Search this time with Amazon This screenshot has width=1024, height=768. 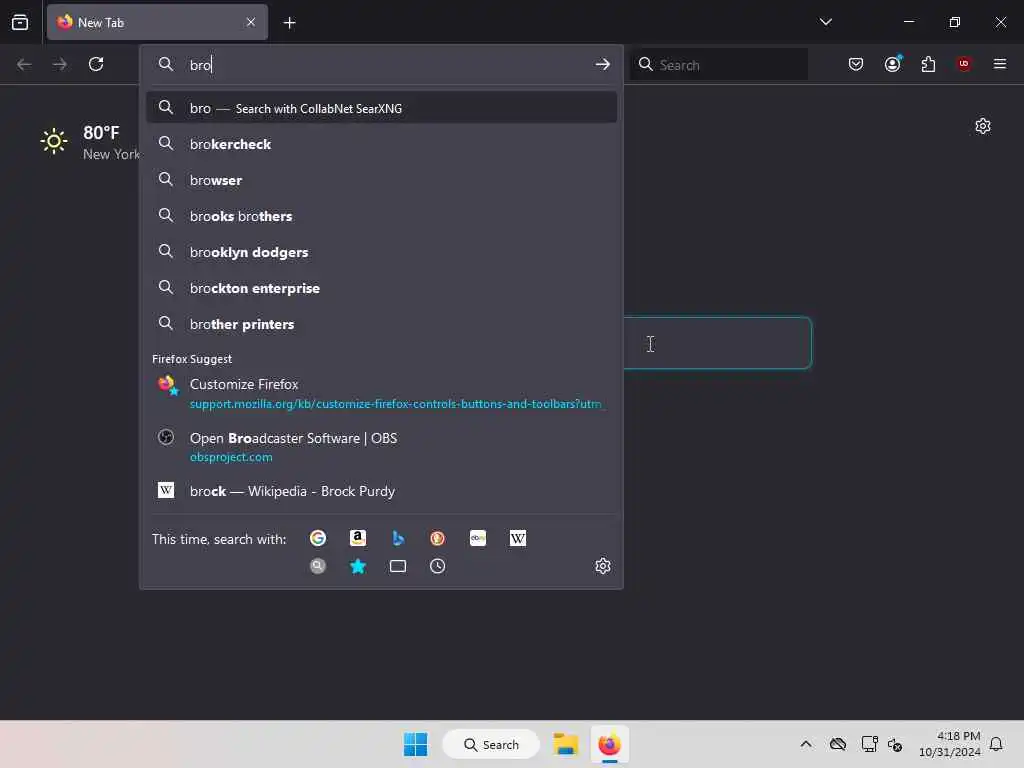click(358, 538)
